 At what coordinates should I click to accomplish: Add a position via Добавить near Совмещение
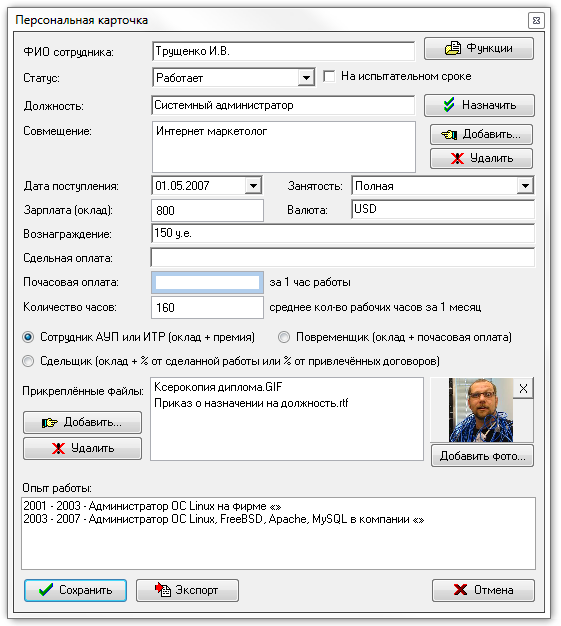point(481,135)
